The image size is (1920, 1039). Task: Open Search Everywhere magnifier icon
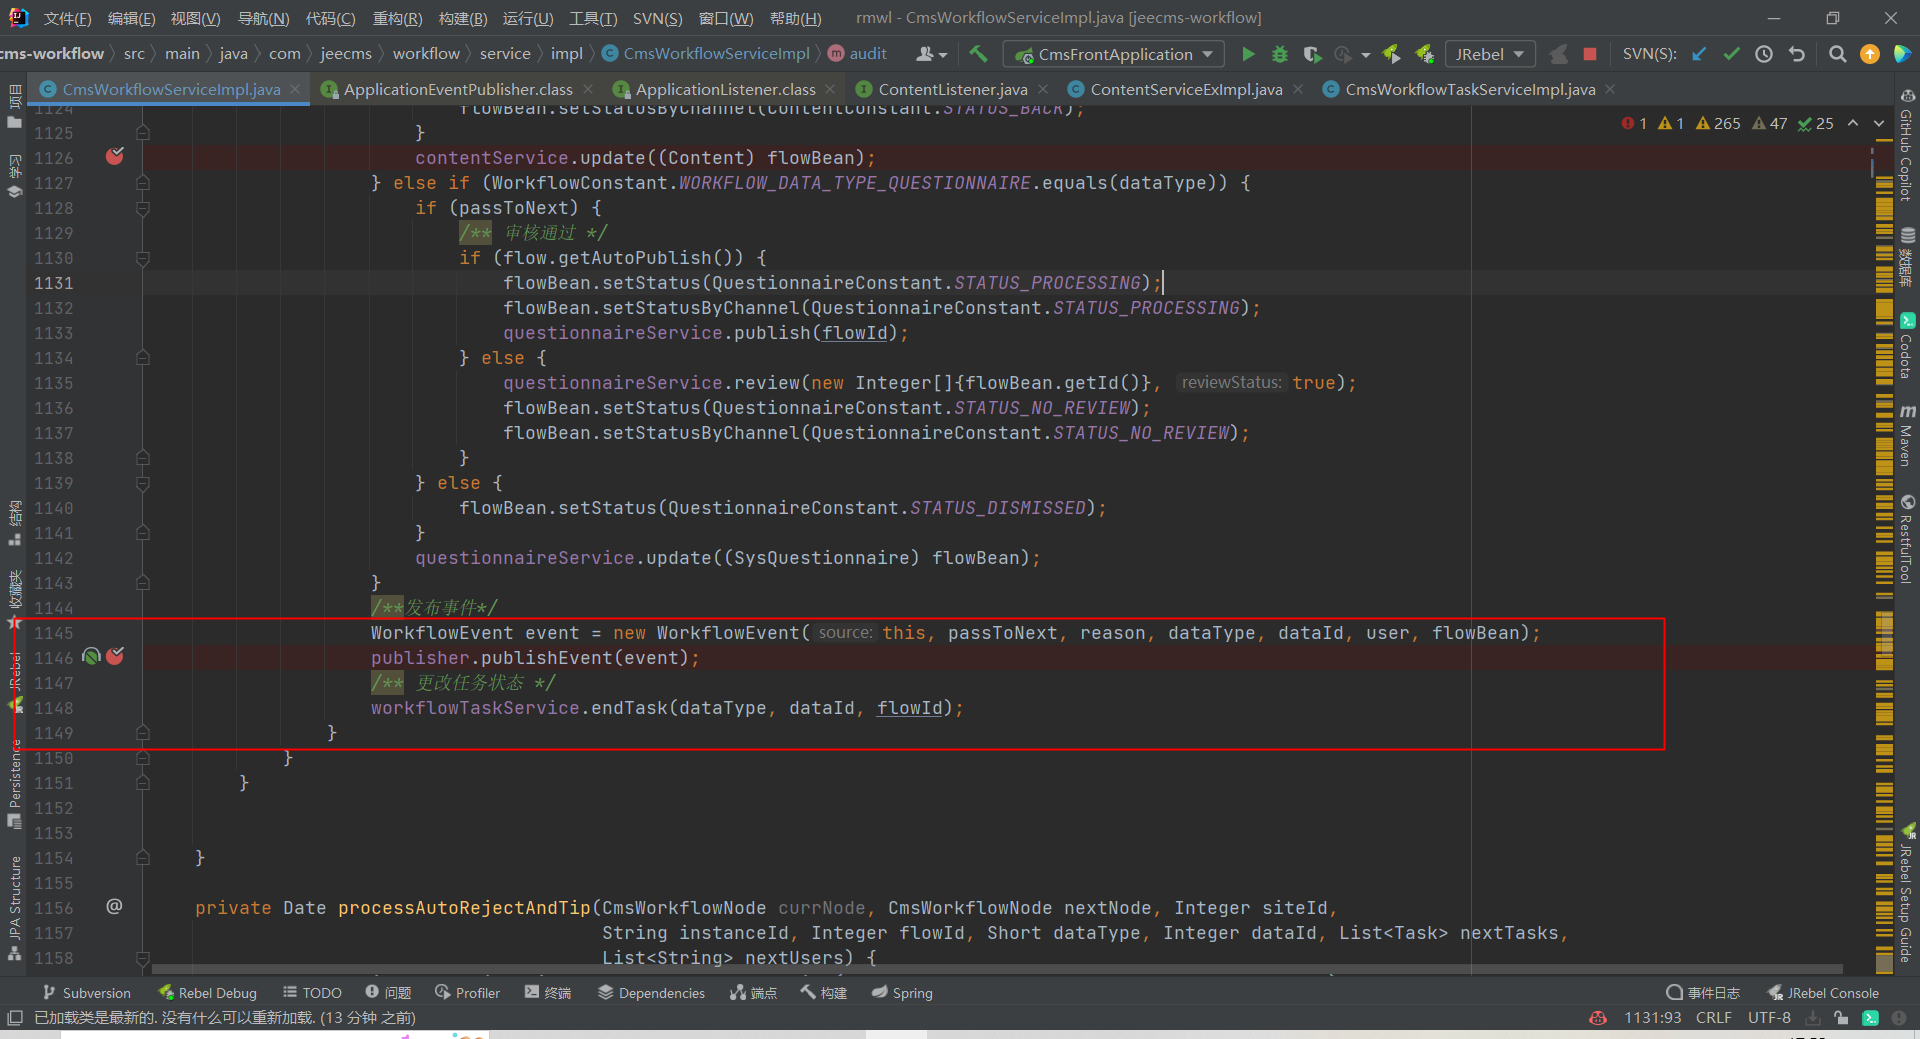(1837, 54)
